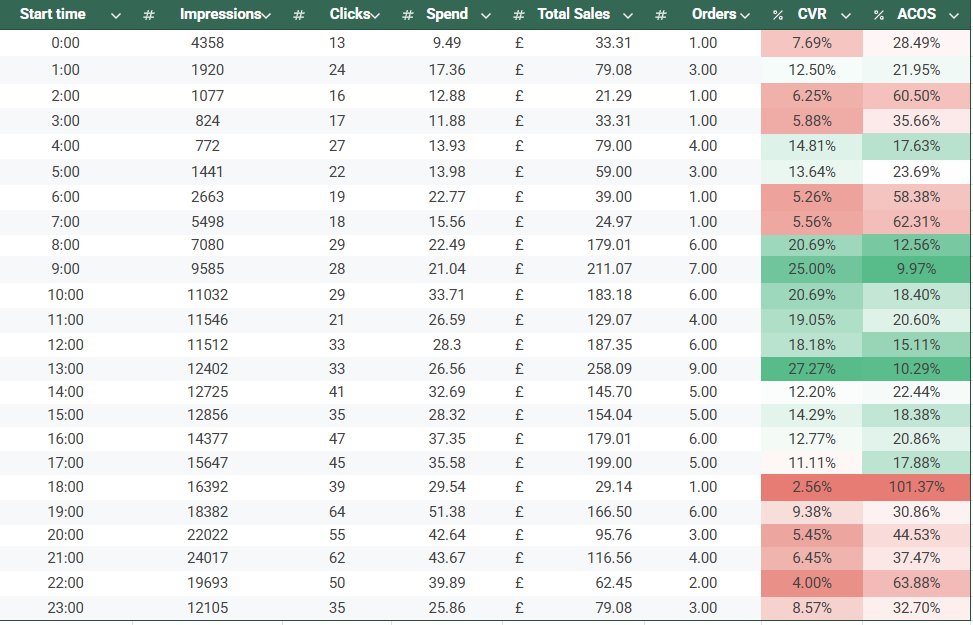Click the Start time header label
973x625 pixels.
(x=52, y=14)
